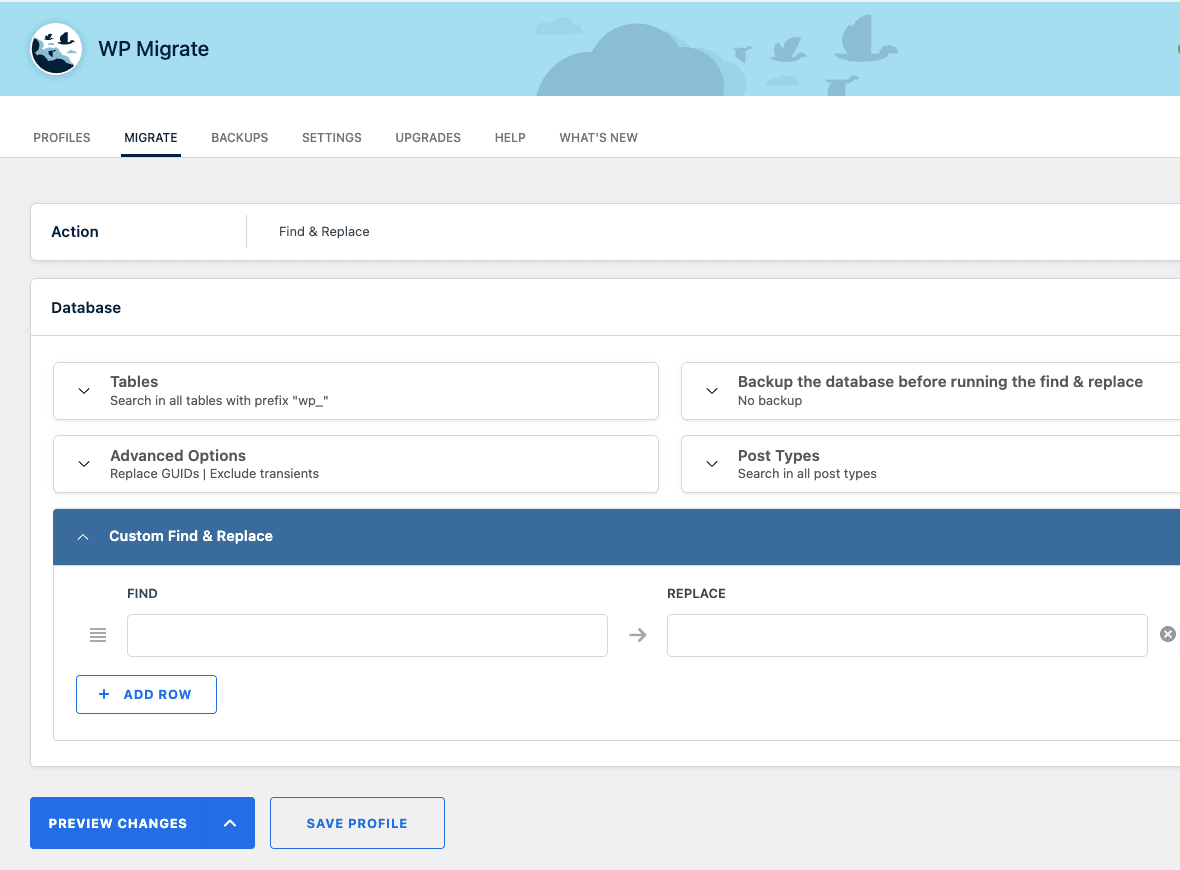Click the WP Migrate title text
The width and height of the screenshot is (1180, 870).
pos(154,49)
